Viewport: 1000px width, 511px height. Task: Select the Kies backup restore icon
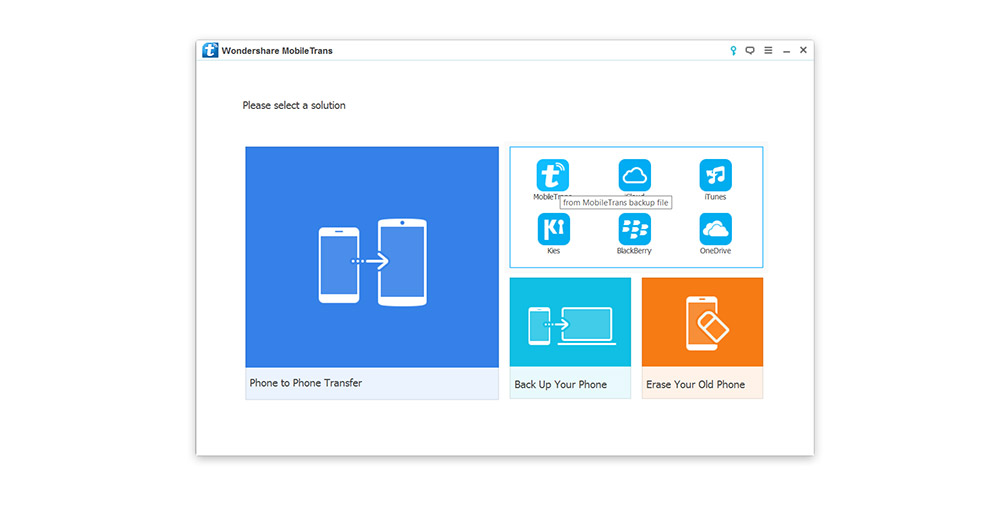click(x=553, y=229)
